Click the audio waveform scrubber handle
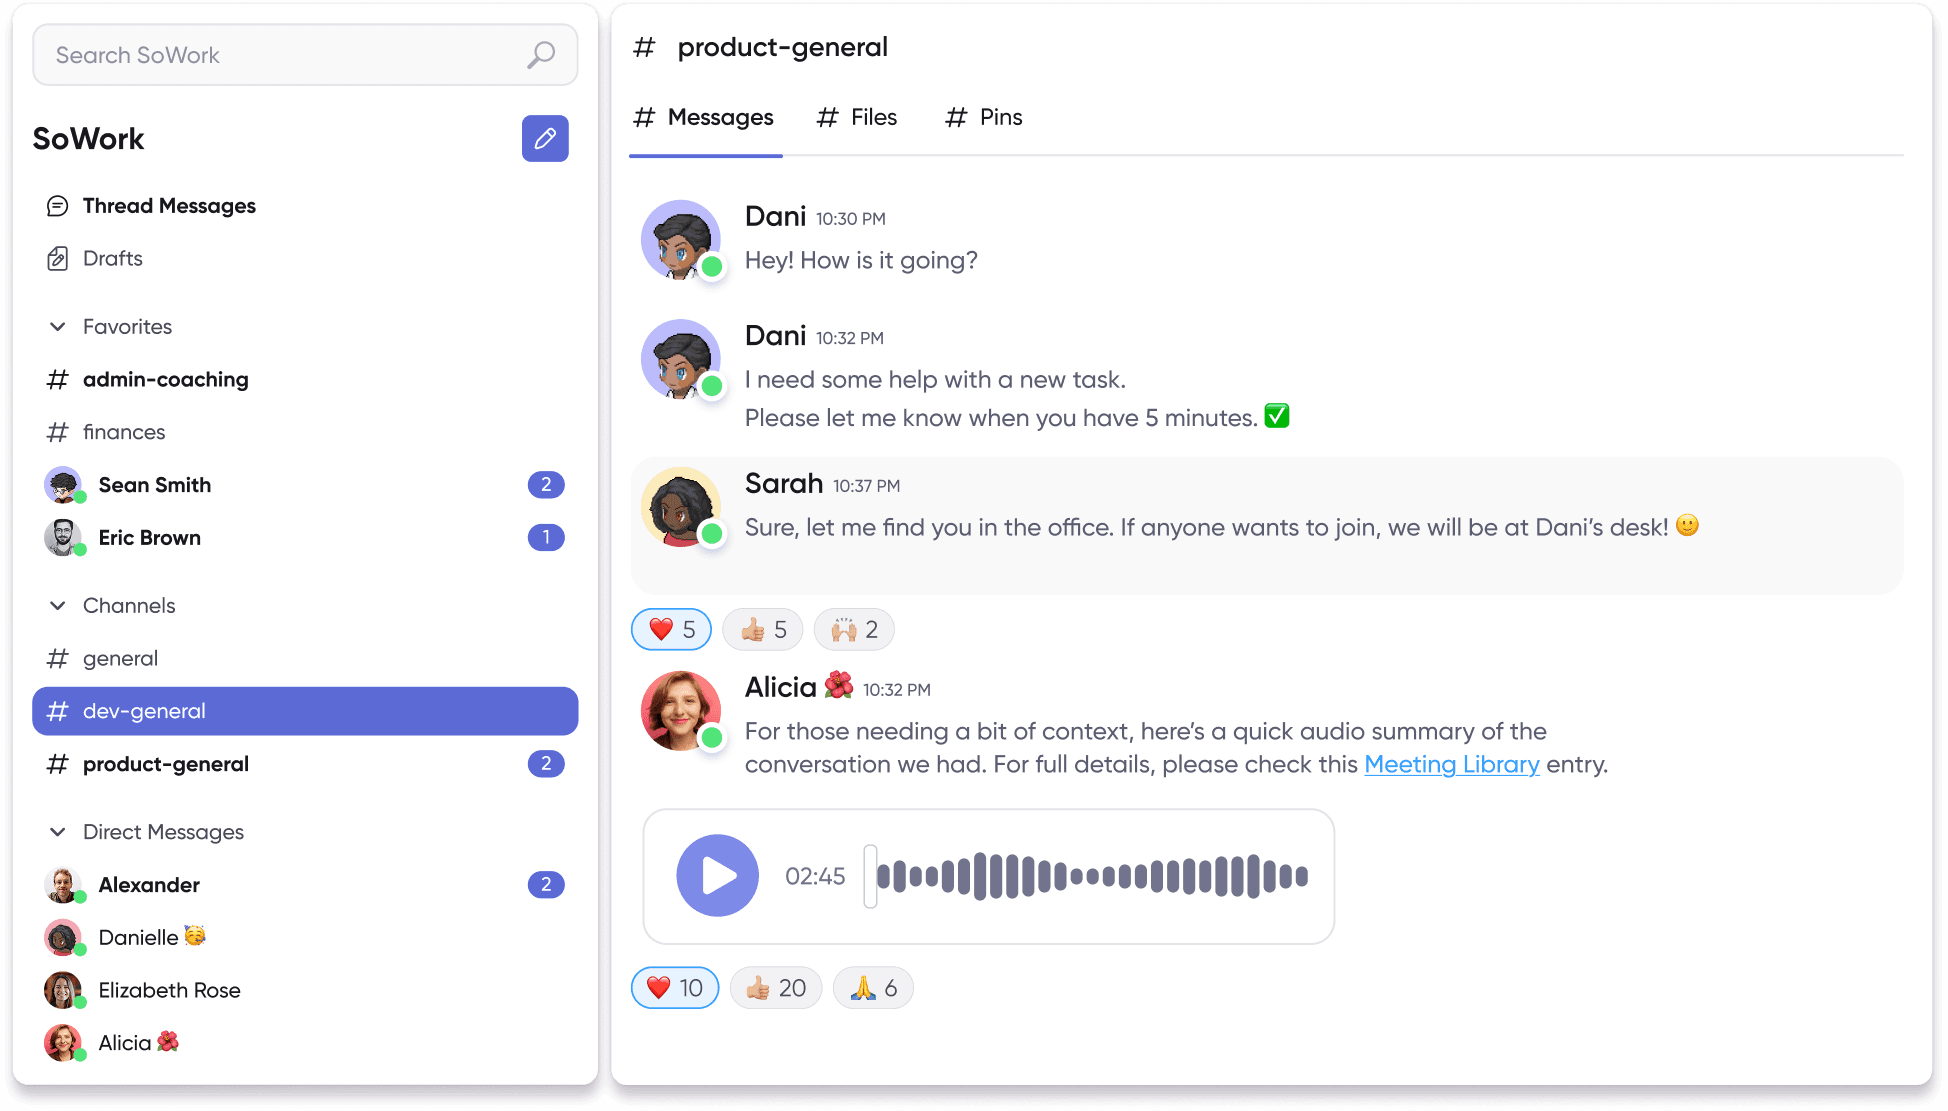 pos(870,876)
